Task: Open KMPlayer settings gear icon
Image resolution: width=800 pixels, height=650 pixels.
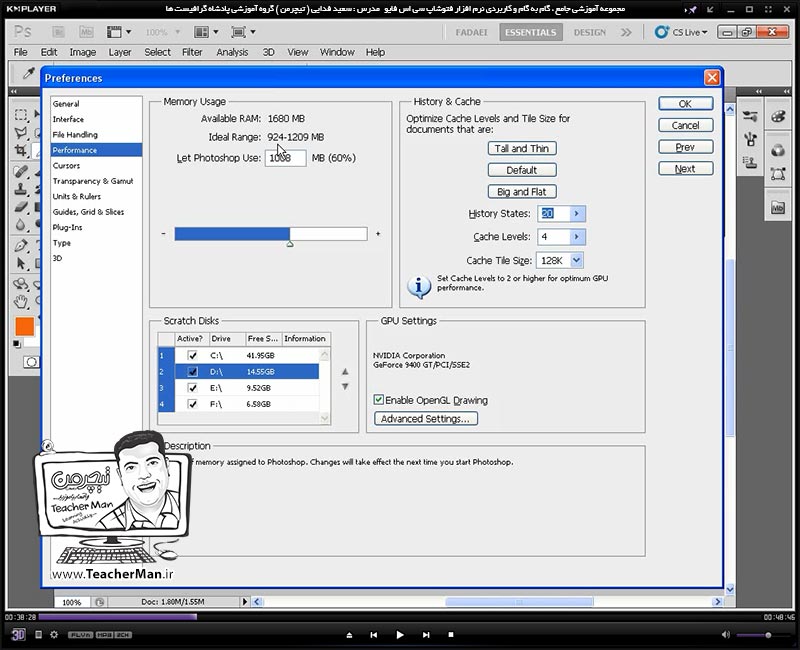Action: coord(54,635)
